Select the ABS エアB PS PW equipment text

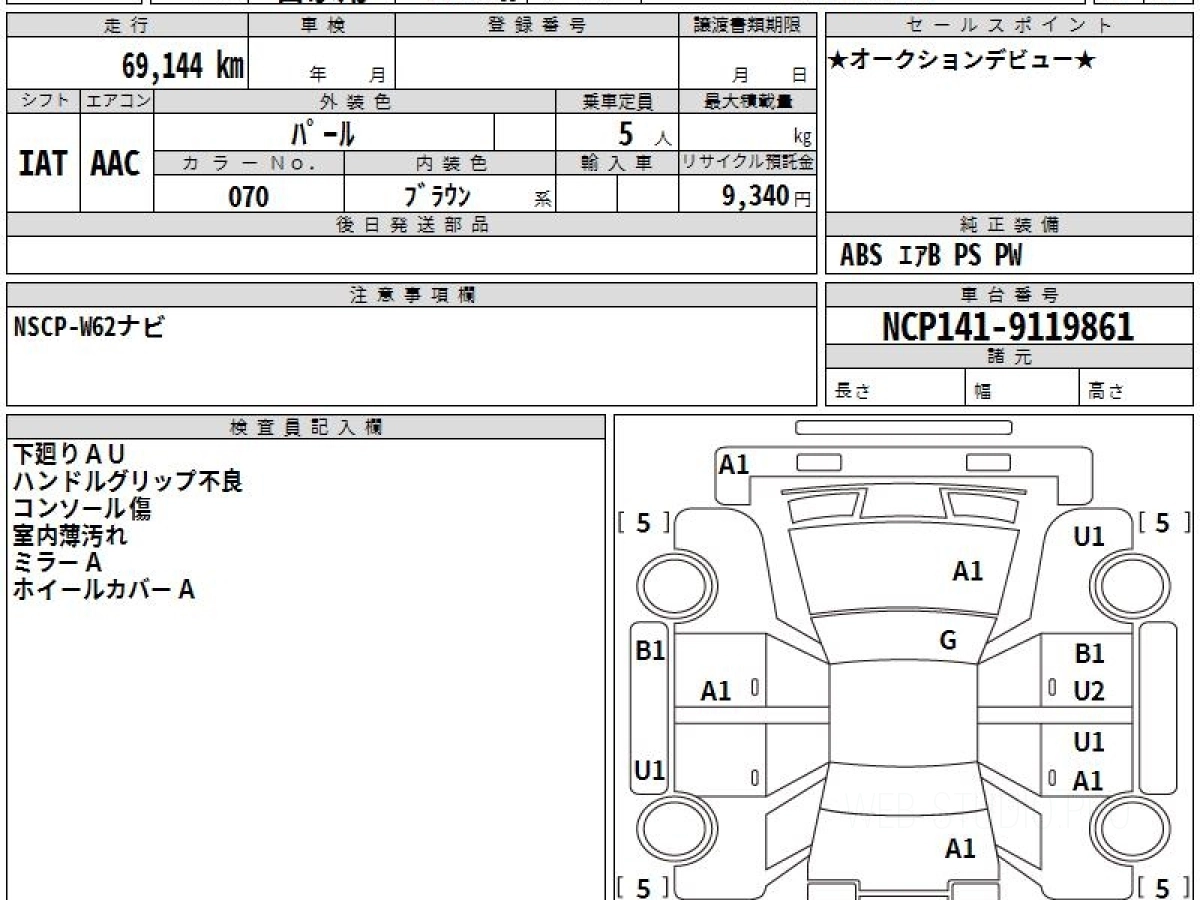931,256
